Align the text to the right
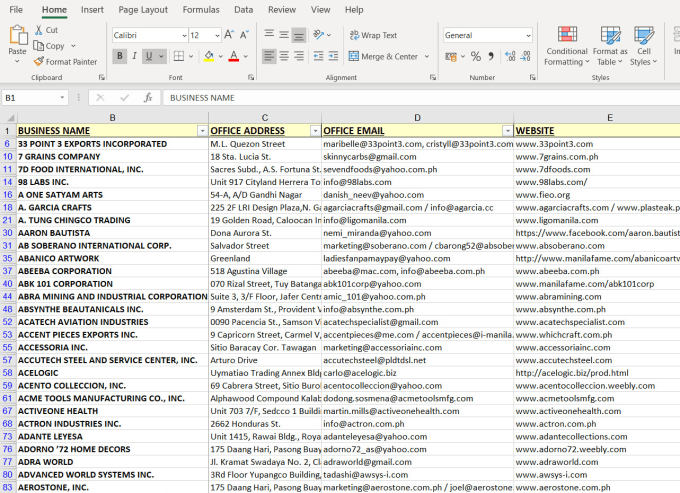The width and height of the screenshot is (680, 493). pyautogui.click(x=299, y=56)
